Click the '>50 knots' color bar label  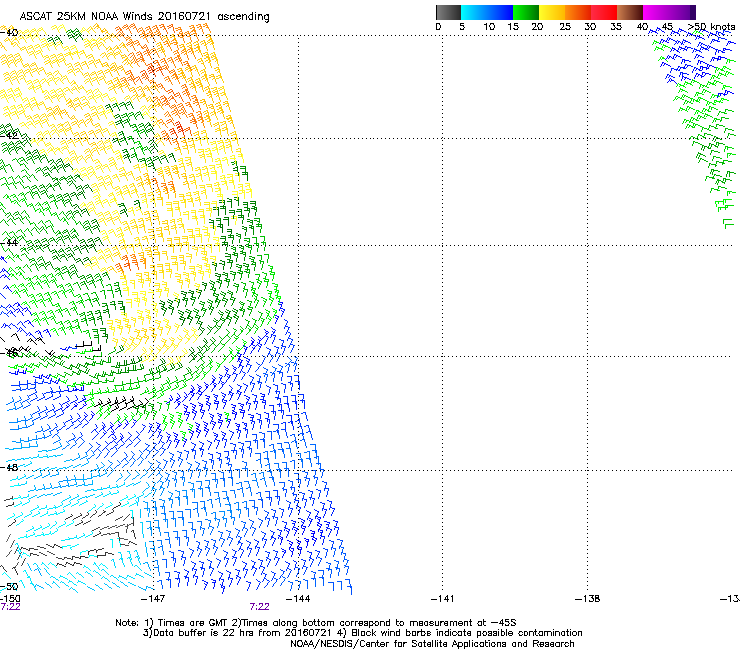(711, 27)
